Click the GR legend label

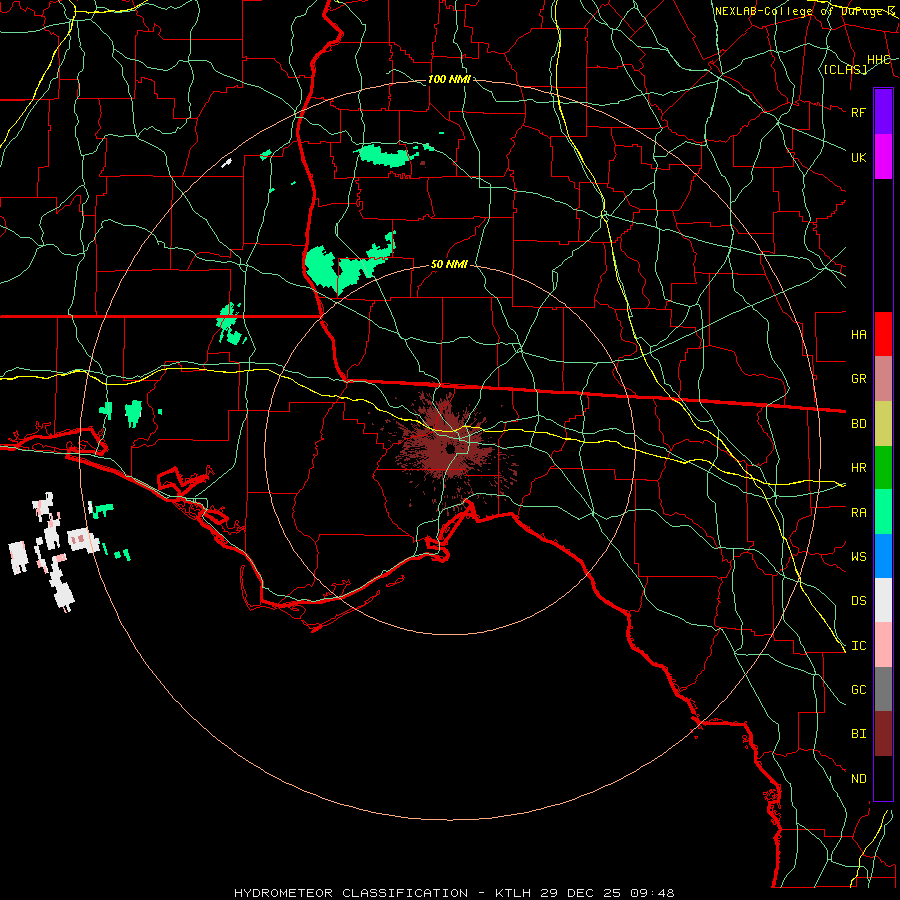click(859, 379)
